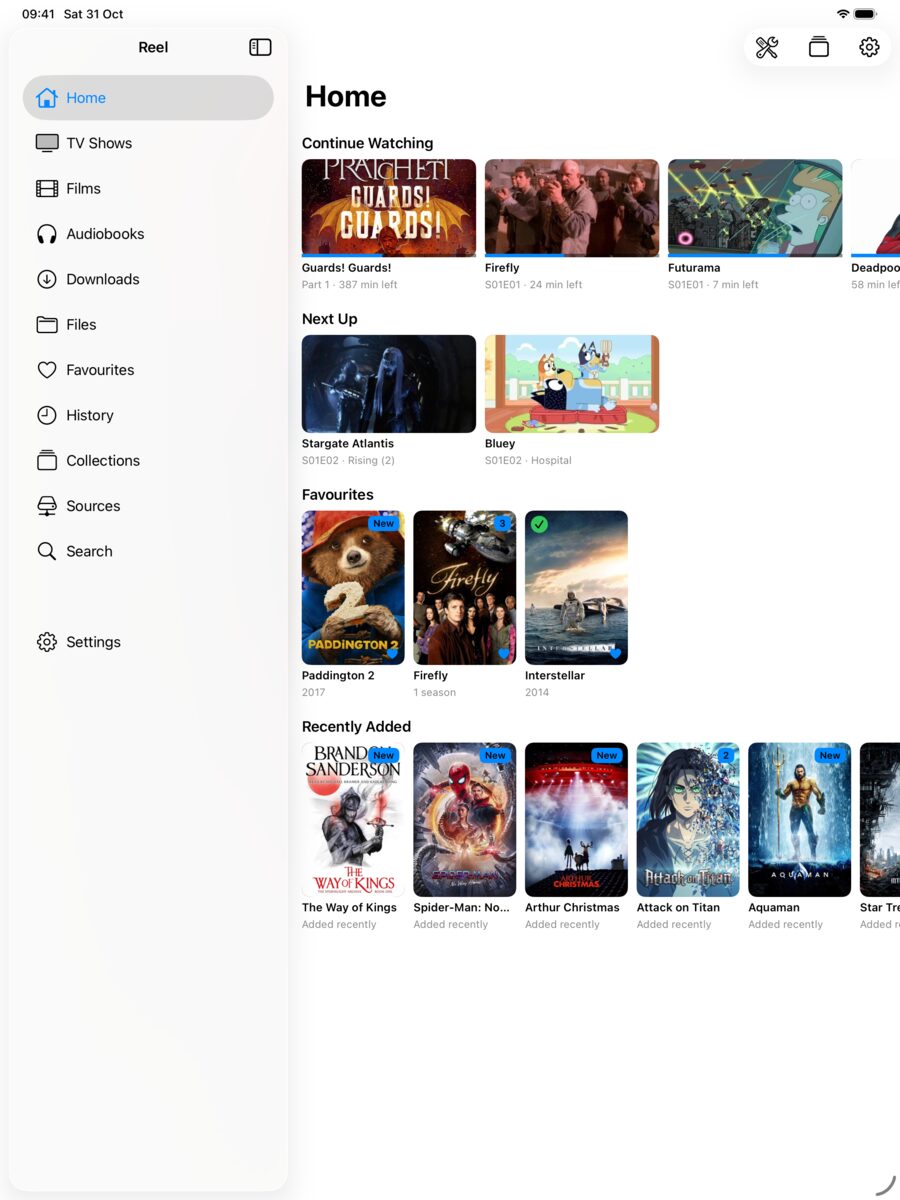Click the Recently Added heading
The width and height of the screenshot is (900, 1200).
coord(356,727)
